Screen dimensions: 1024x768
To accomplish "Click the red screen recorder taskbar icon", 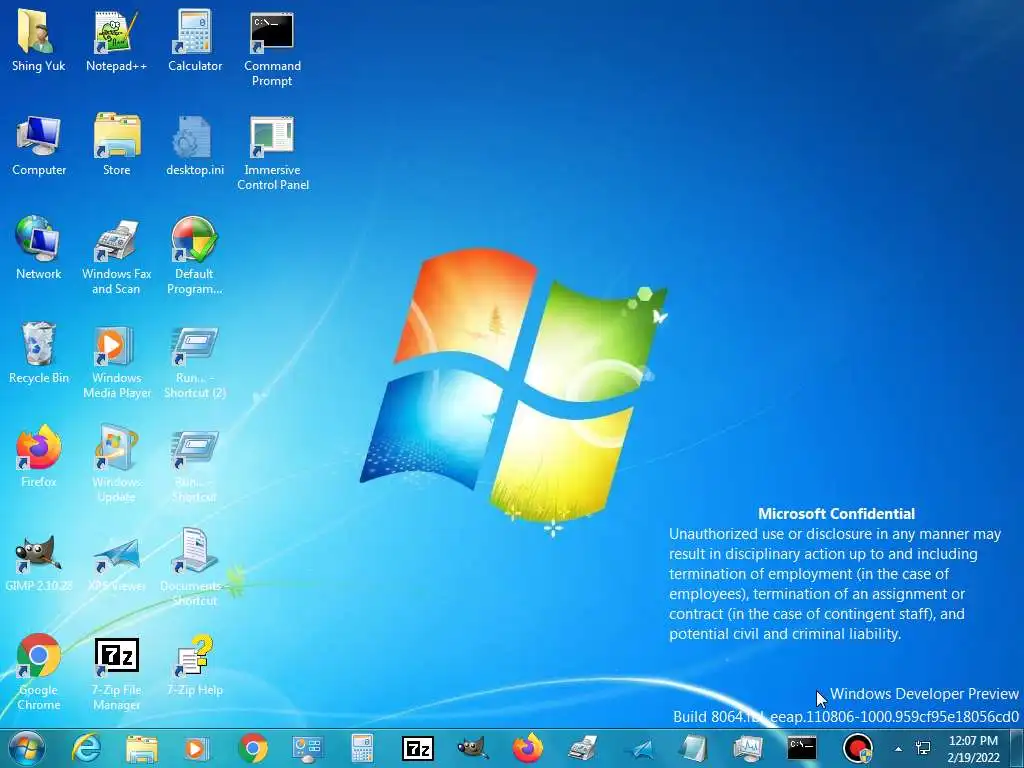I will point(857,748).
